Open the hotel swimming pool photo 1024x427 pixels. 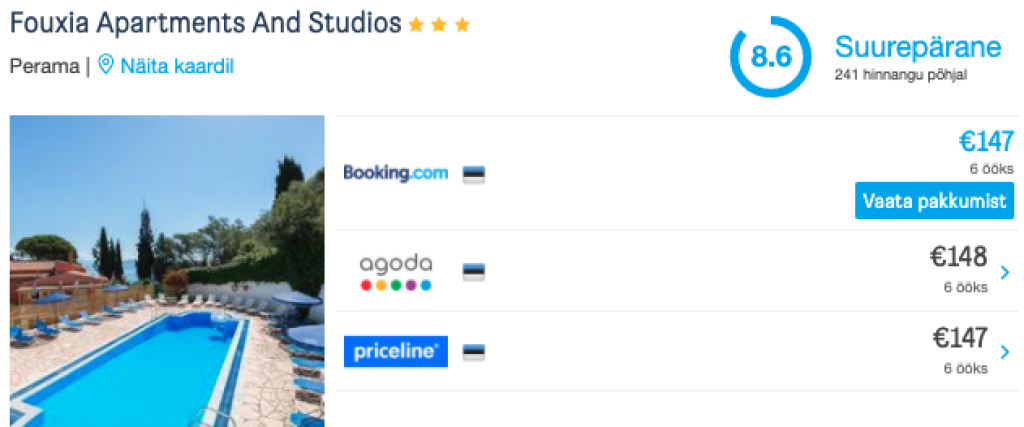click(x=167, y=271)
